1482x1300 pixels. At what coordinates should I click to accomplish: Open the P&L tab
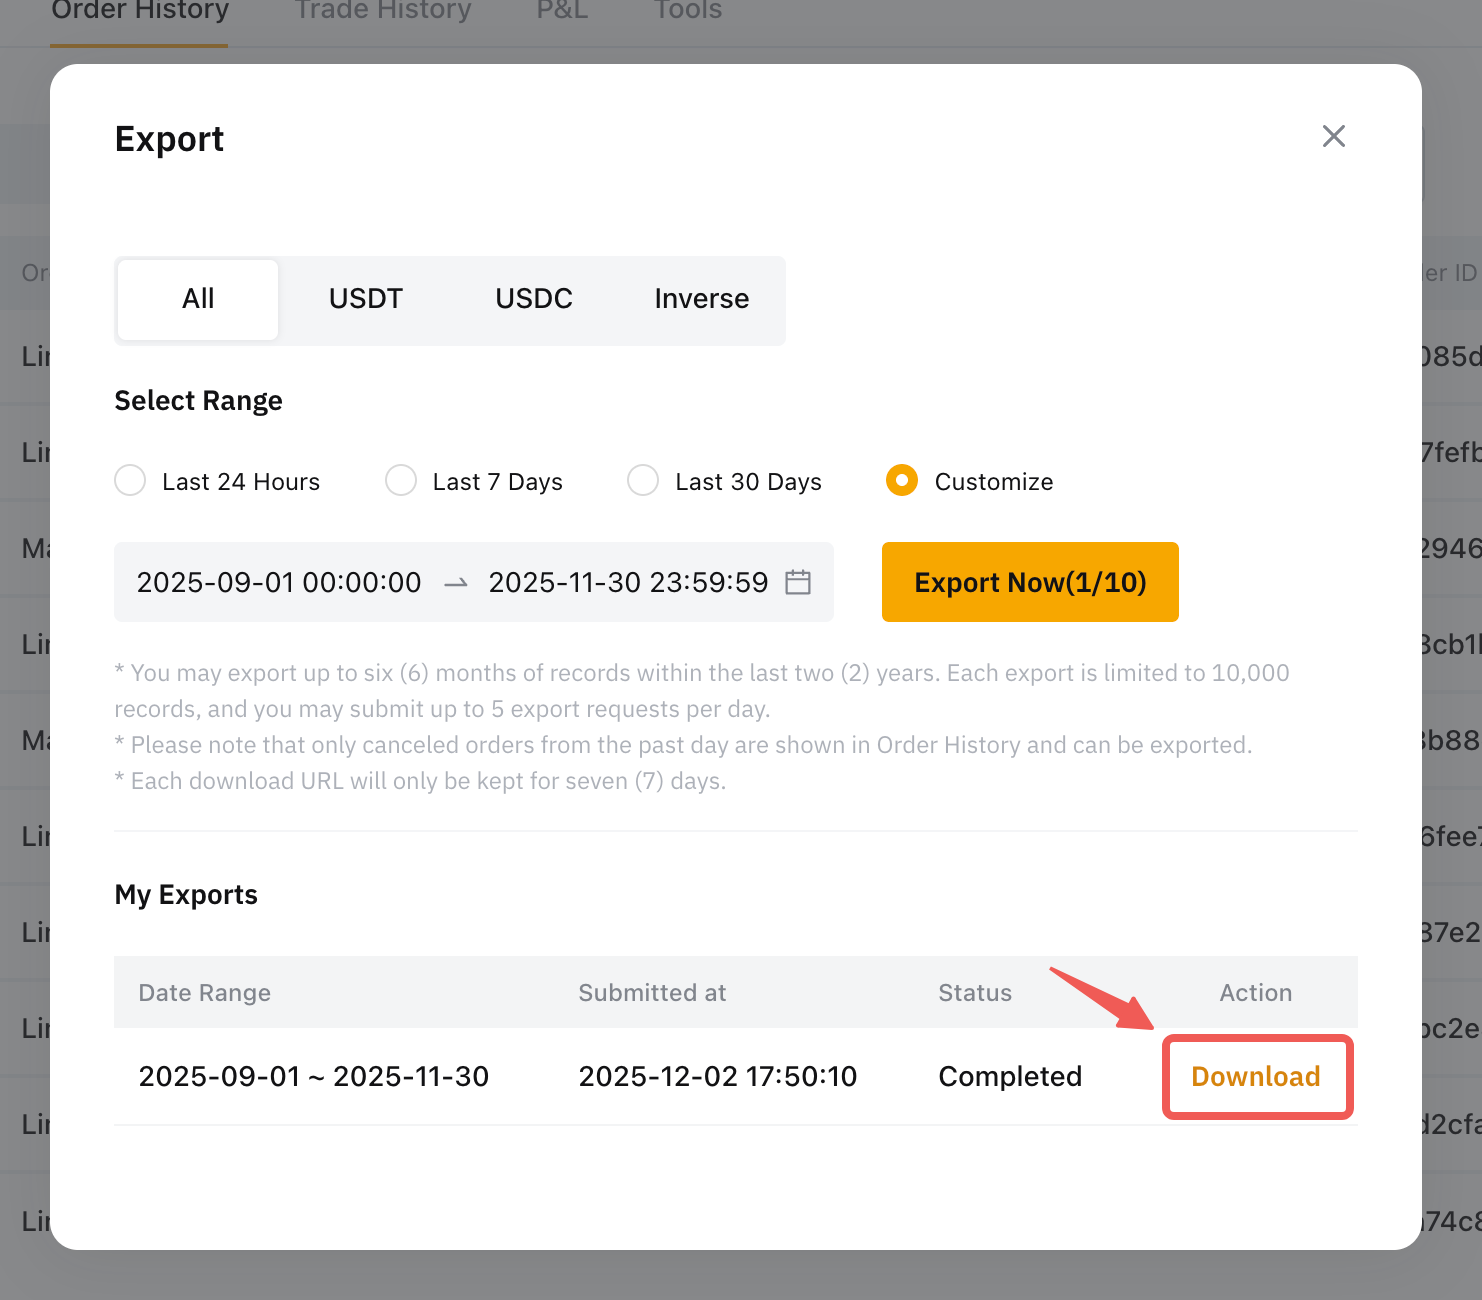click(x=562, y=12)
